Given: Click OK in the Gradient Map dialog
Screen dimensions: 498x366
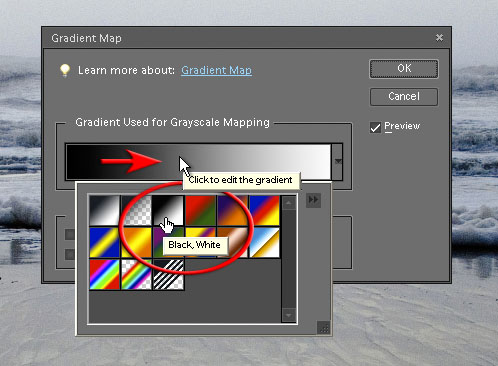Looking at the screenshot, I should (x=404, y=69).
